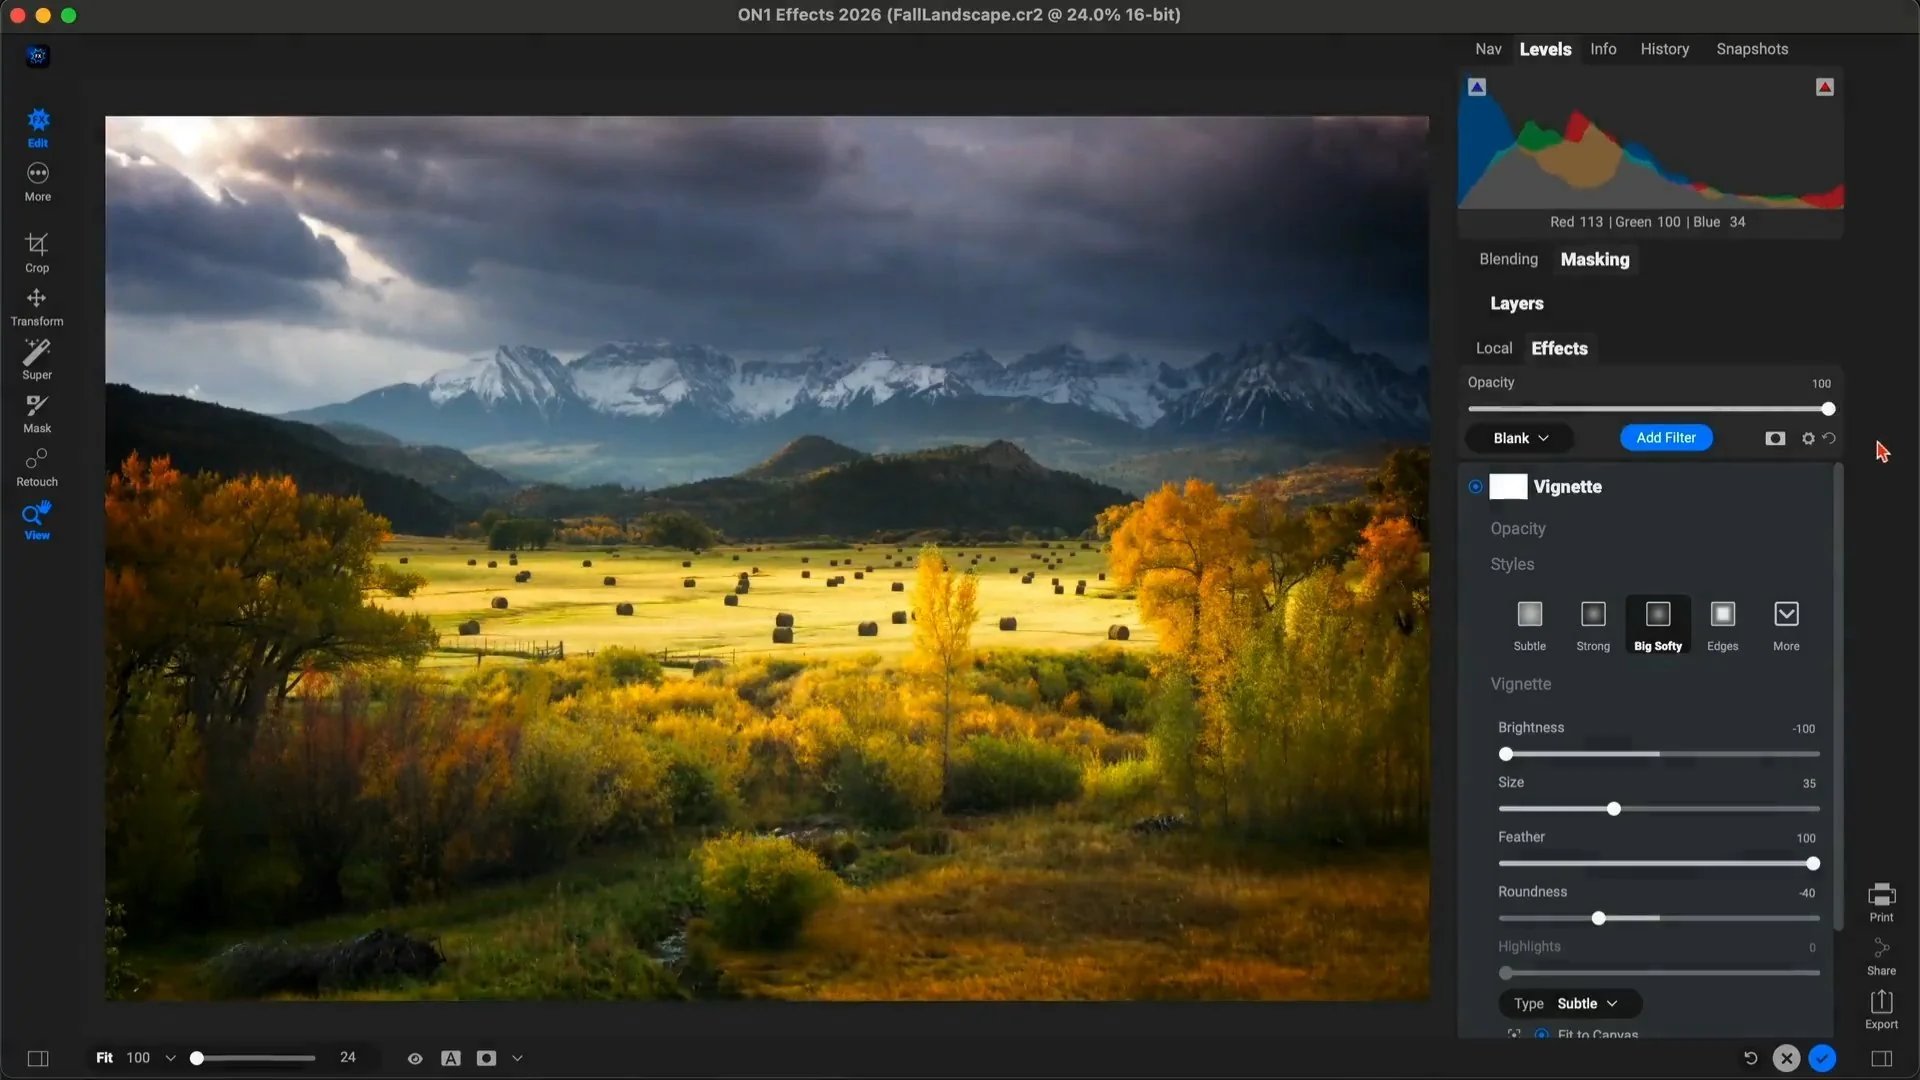Image resolution: width=1920 pixels, height=1080 pixels.
Task: Toggle shadow clipping warning in histogram
Action: [x=1477, y=87]
